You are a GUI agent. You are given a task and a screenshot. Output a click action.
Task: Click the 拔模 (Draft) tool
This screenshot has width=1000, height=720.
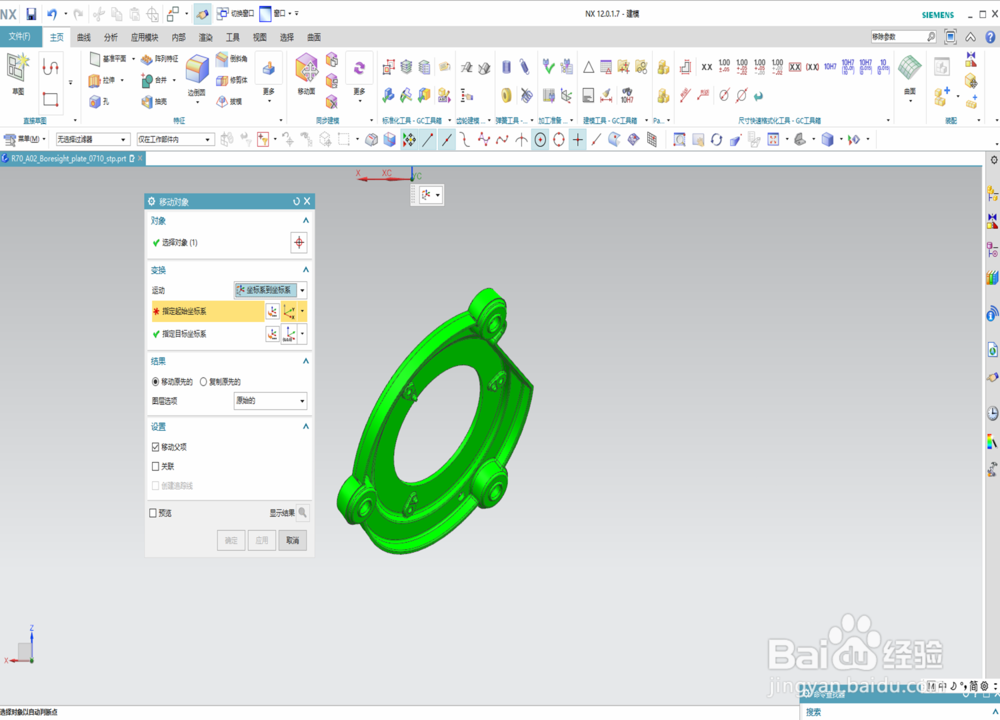(x=229, y=101)
